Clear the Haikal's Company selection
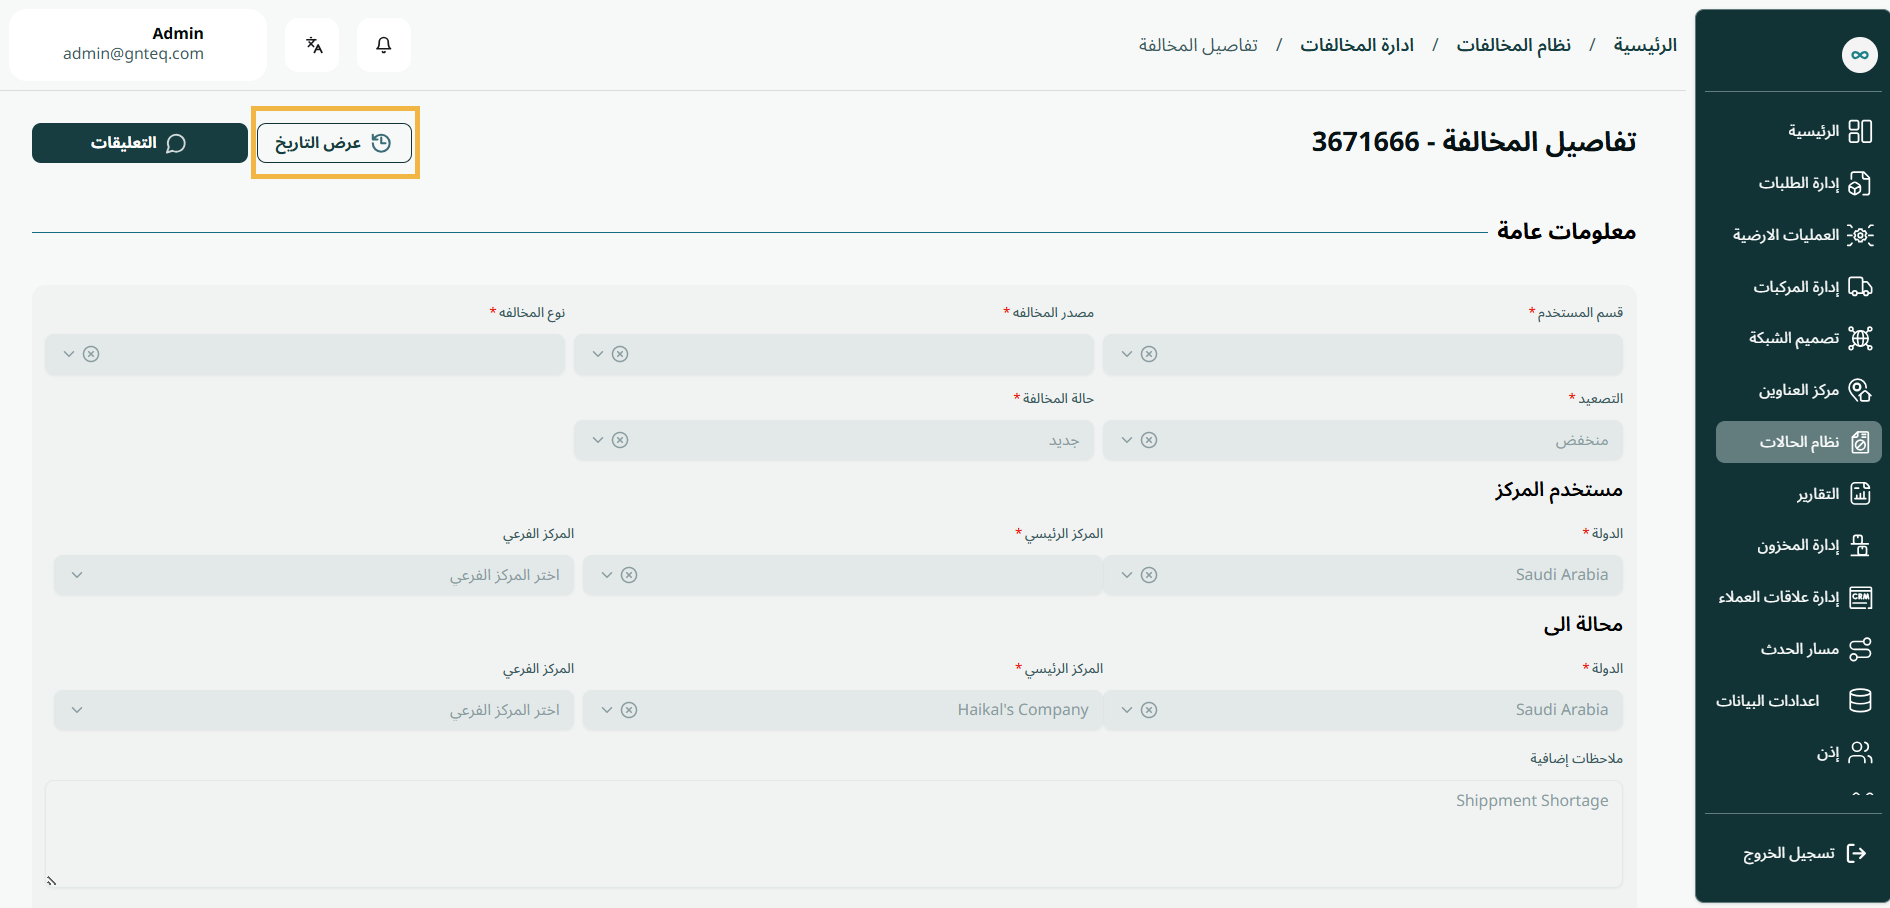 click(x=629, y=710)
